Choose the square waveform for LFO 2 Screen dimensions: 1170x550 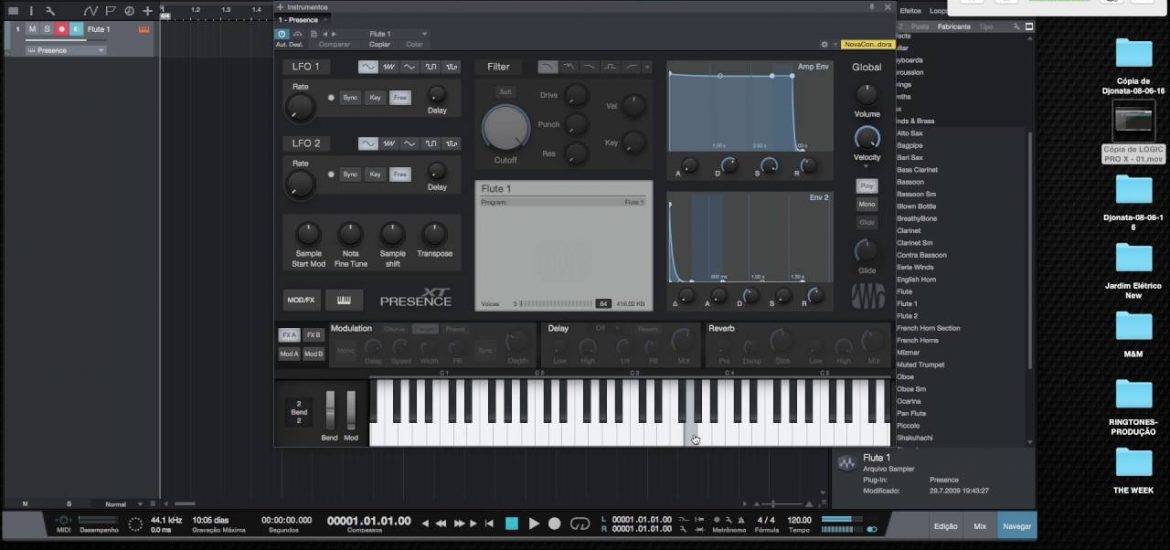coord(430,143)
